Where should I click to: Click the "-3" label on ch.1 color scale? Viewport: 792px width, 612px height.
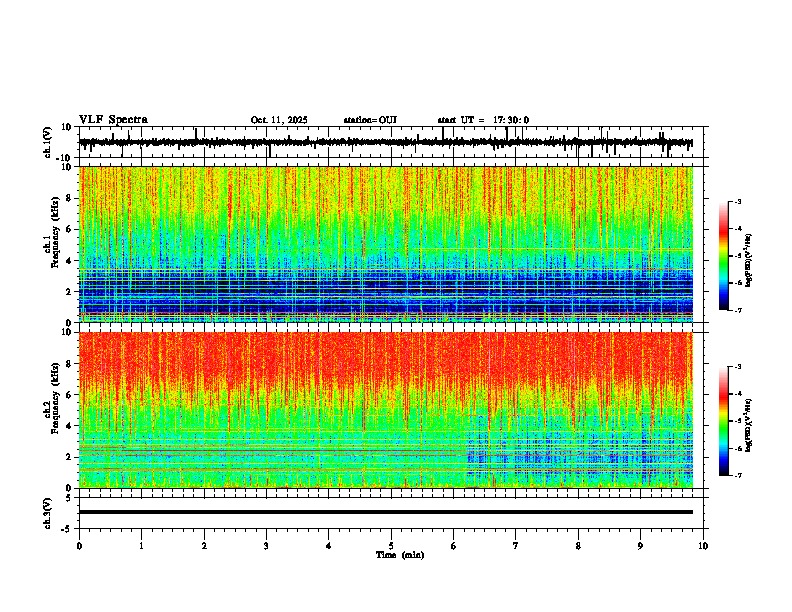tap(738, 201)
